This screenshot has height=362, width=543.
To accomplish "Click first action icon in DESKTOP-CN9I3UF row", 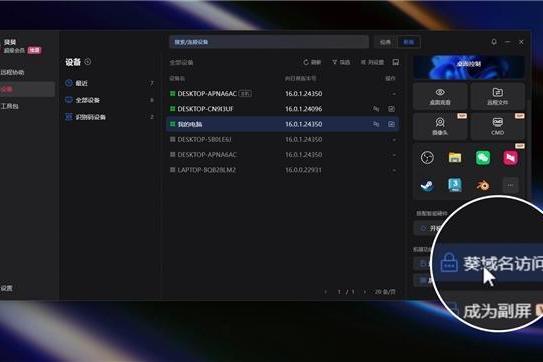I will (376, 109).
